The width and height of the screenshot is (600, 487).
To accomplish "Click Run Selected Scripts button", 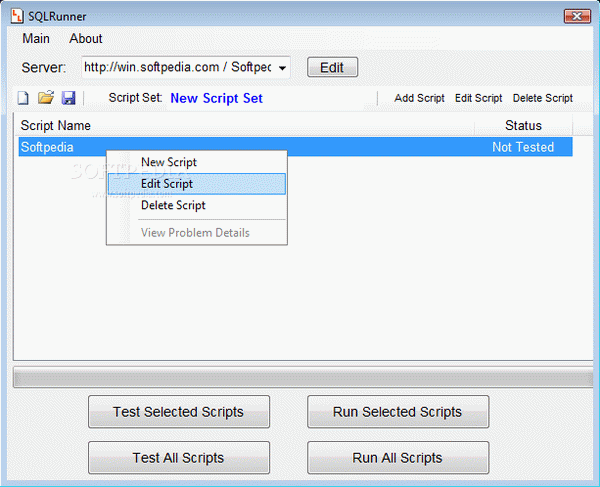I will point(398,412).
